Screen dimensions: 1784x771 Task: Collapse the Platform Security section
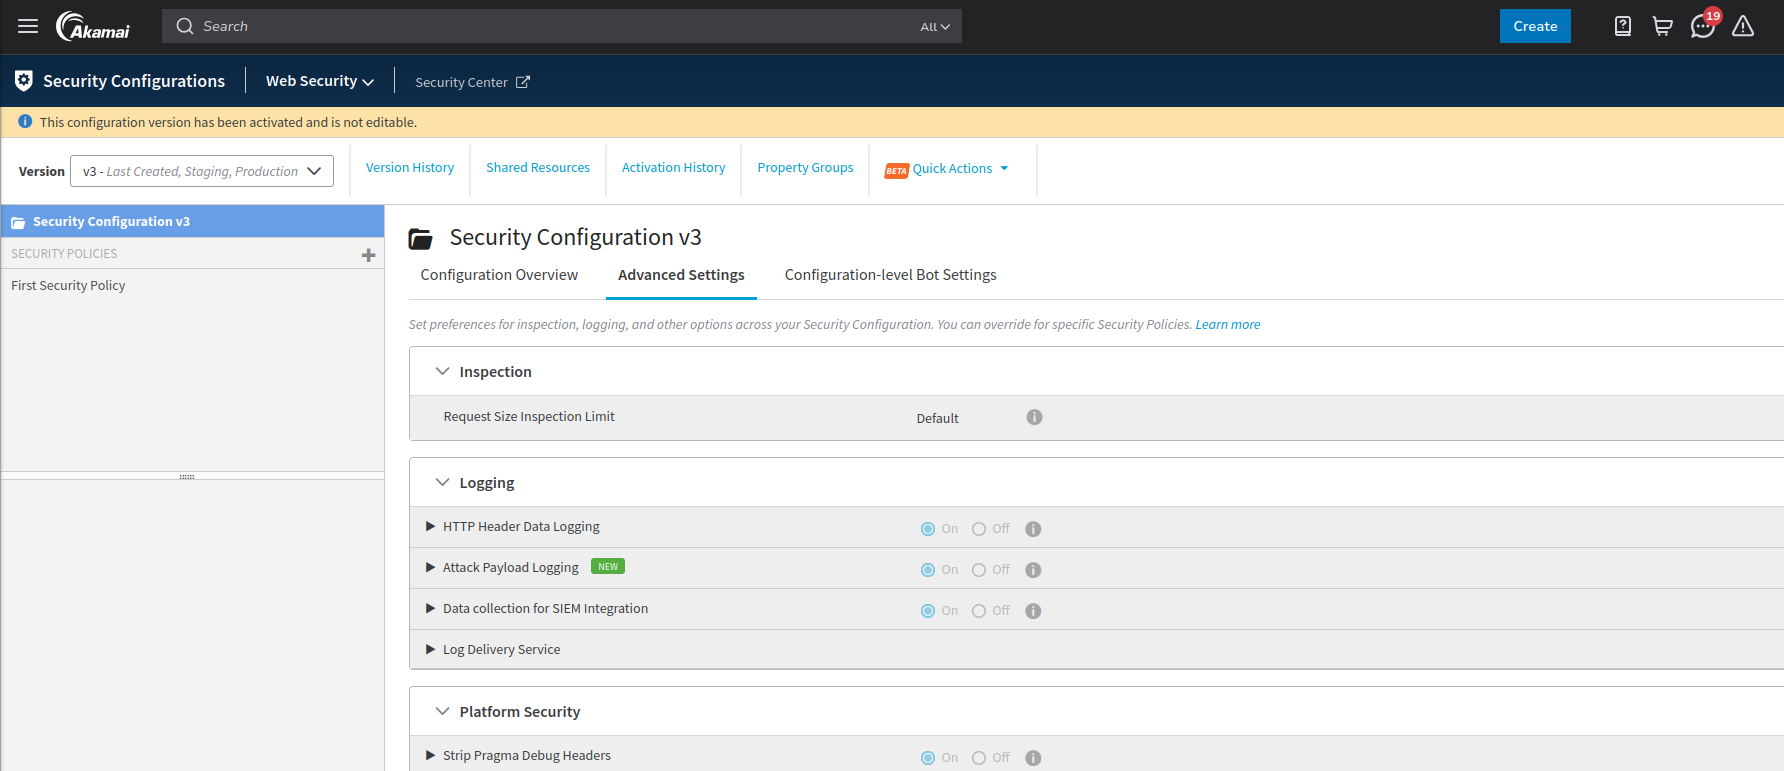(x=442, y=711)
